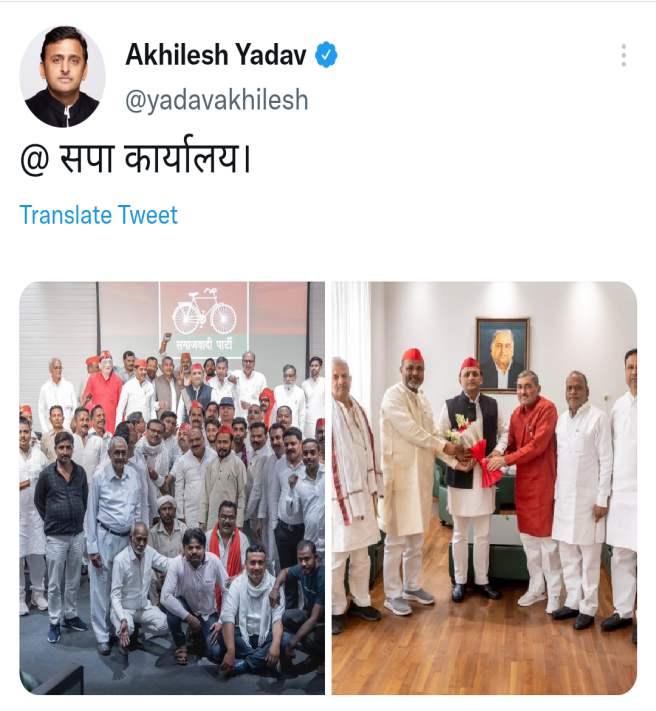Image resolution: width=656 pixels, height=711 pixels.
Task: Open the three-dot more options menu
Action: tap(624, 55)
